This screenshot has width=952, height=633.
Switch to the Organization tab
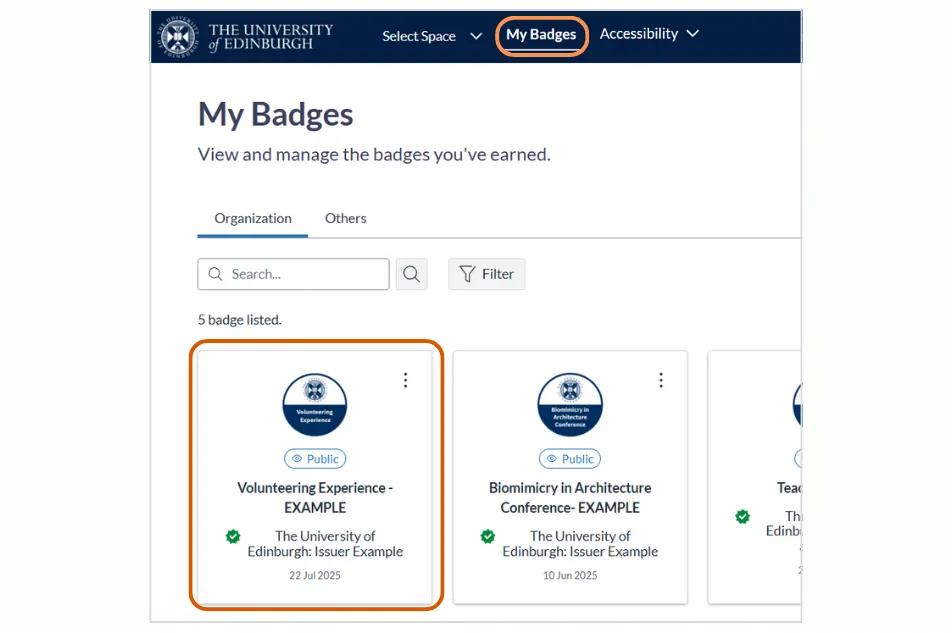(253, 218)
